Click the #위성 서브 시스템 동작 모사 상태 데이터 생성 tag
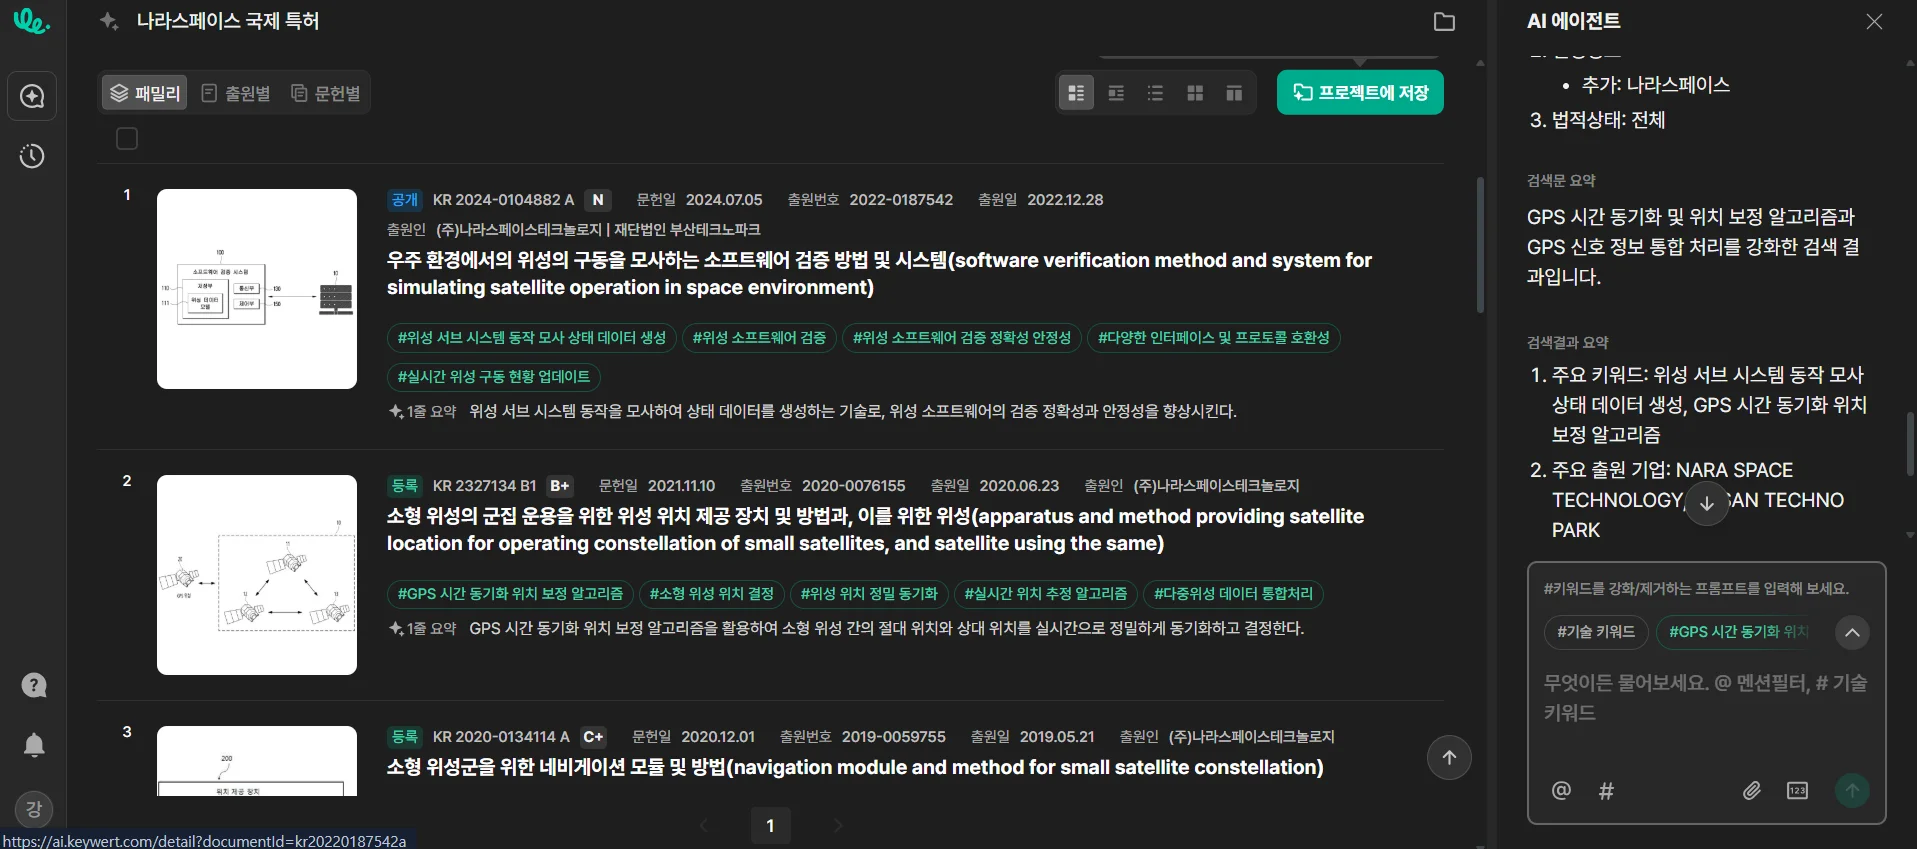 point(532,338)
